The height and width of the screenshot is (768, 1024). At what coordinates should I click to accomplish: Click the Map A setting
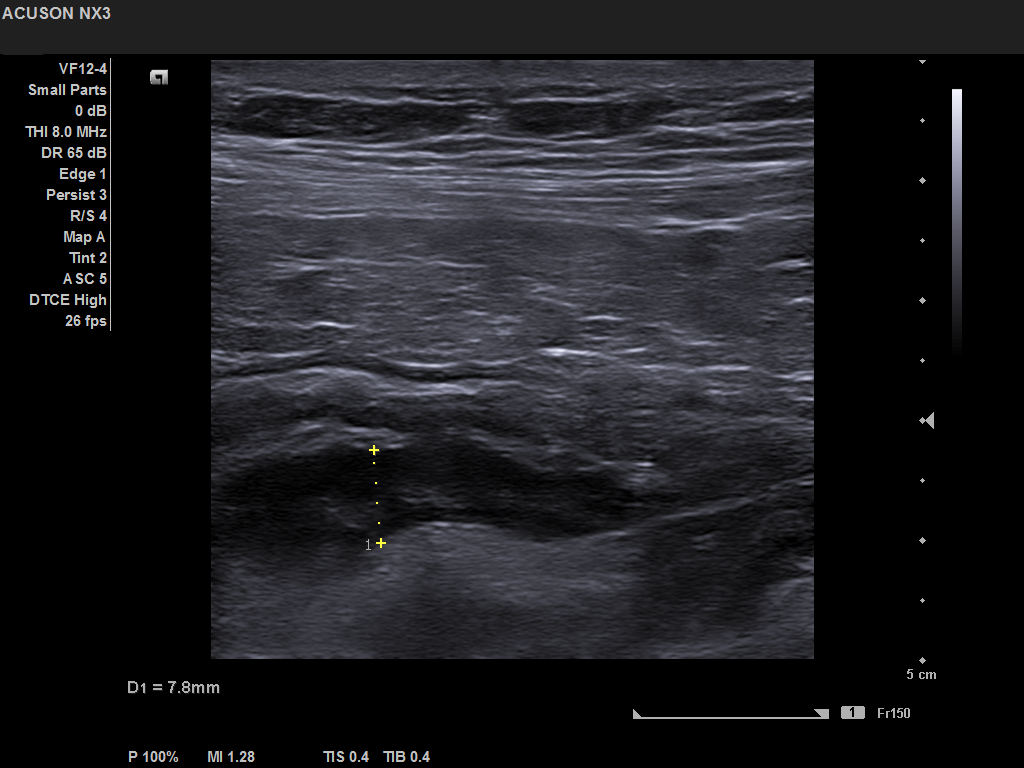[x=84, y=237]
